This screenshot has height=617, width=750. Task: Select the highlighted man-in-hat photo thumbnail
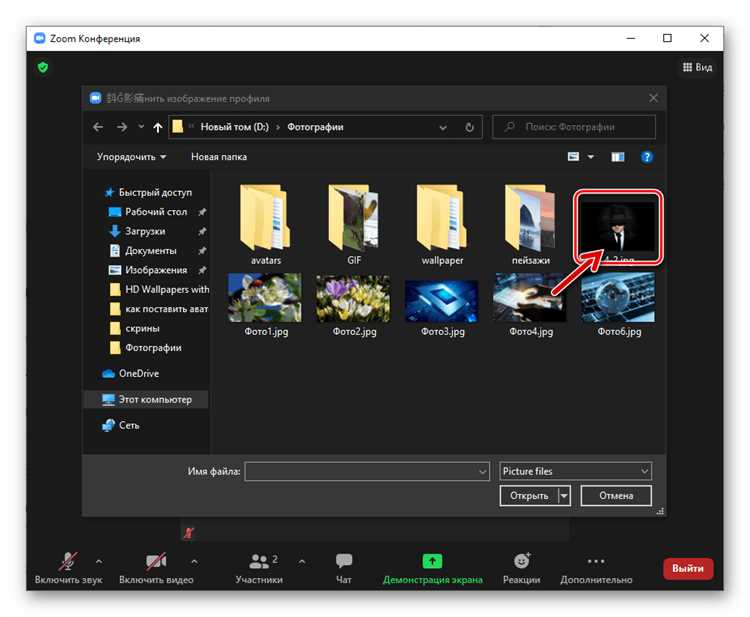tap(618, 227)
